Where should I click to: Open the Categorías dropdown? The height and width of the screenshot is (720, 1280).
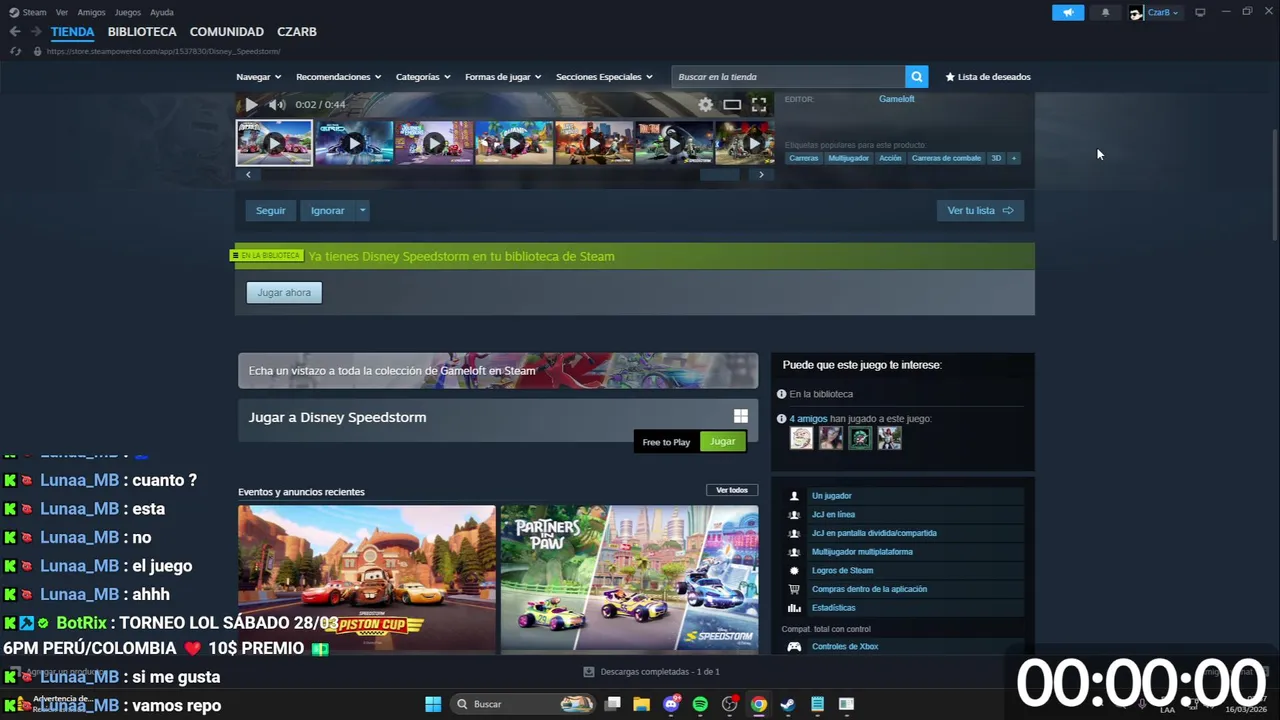(x=423, y=77)
